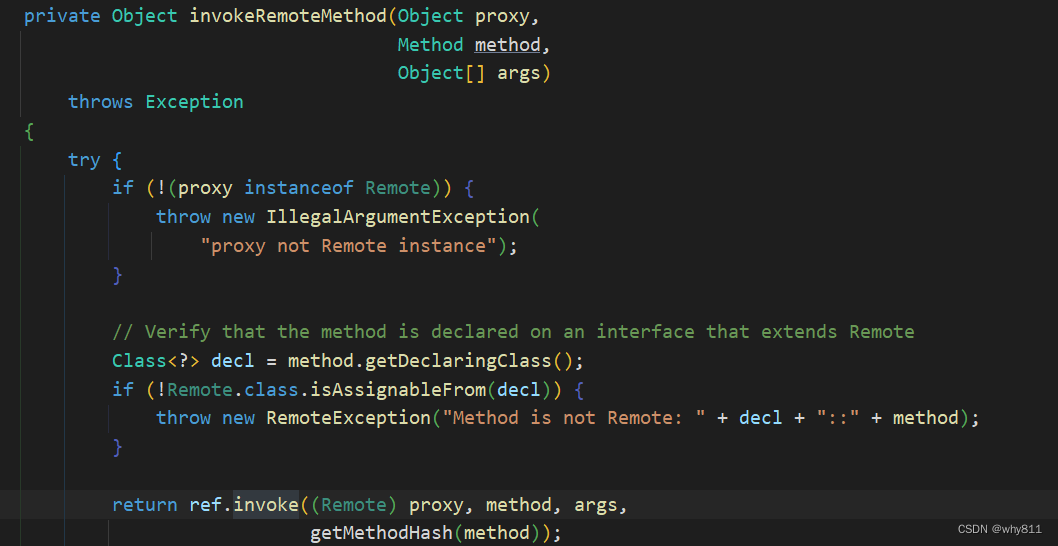Click the RemoteException class name
The width and height of the screenshot is (1058, 546).
[348, 418]
